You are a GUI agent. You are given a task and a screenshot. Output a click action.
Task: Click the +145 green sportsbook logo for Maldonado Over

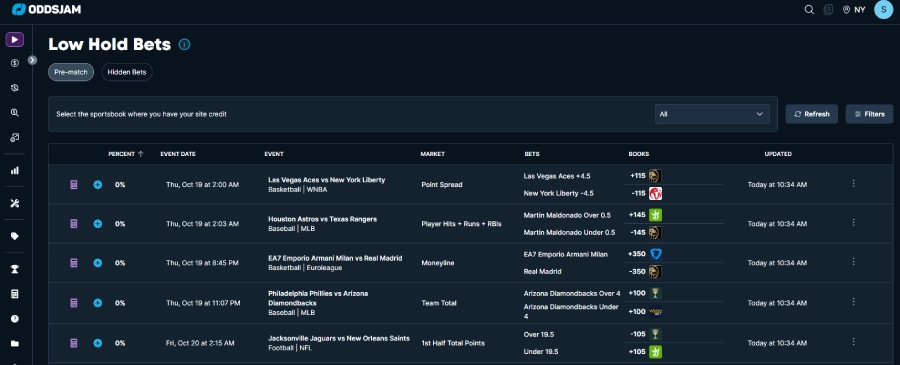point(655,215)
